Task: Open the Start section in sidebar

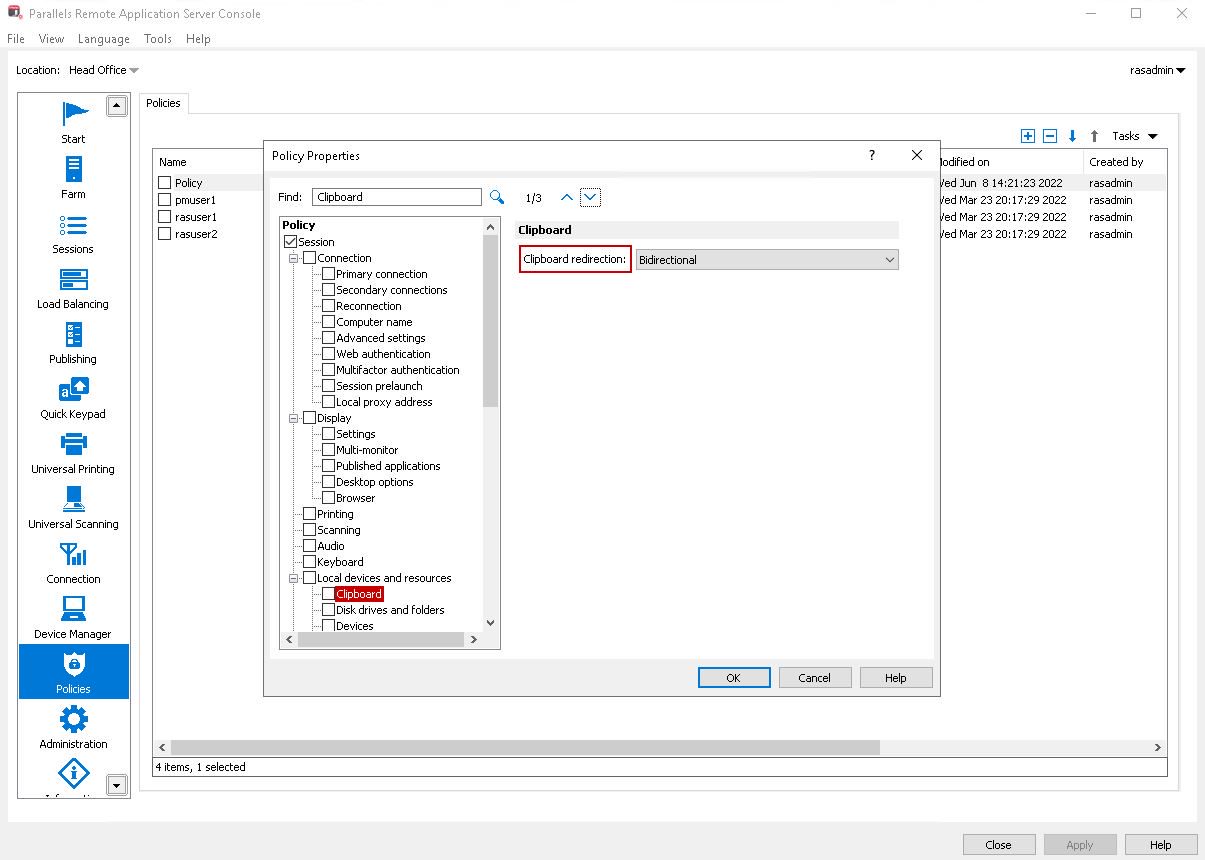Action: (73, 122)
